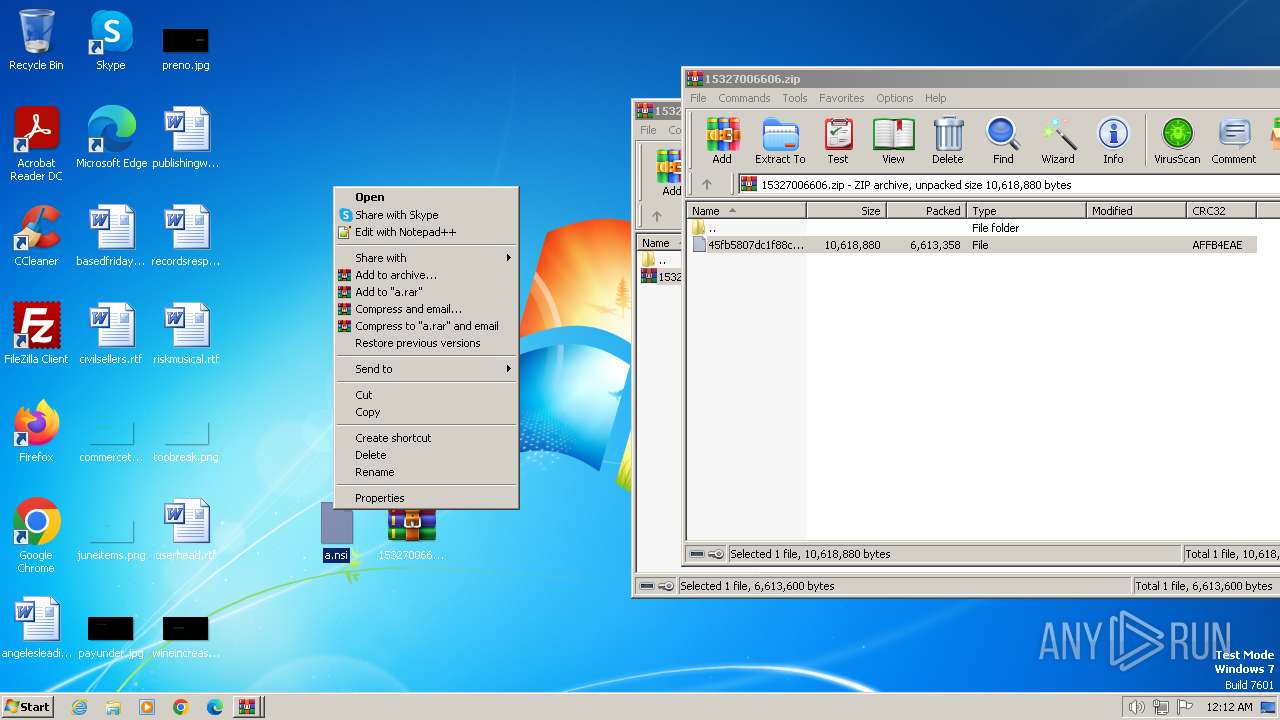Choose Cut in the context menu
This screenshot has width=1280, height=720.
pyautogui.click(x=427, y=395)
